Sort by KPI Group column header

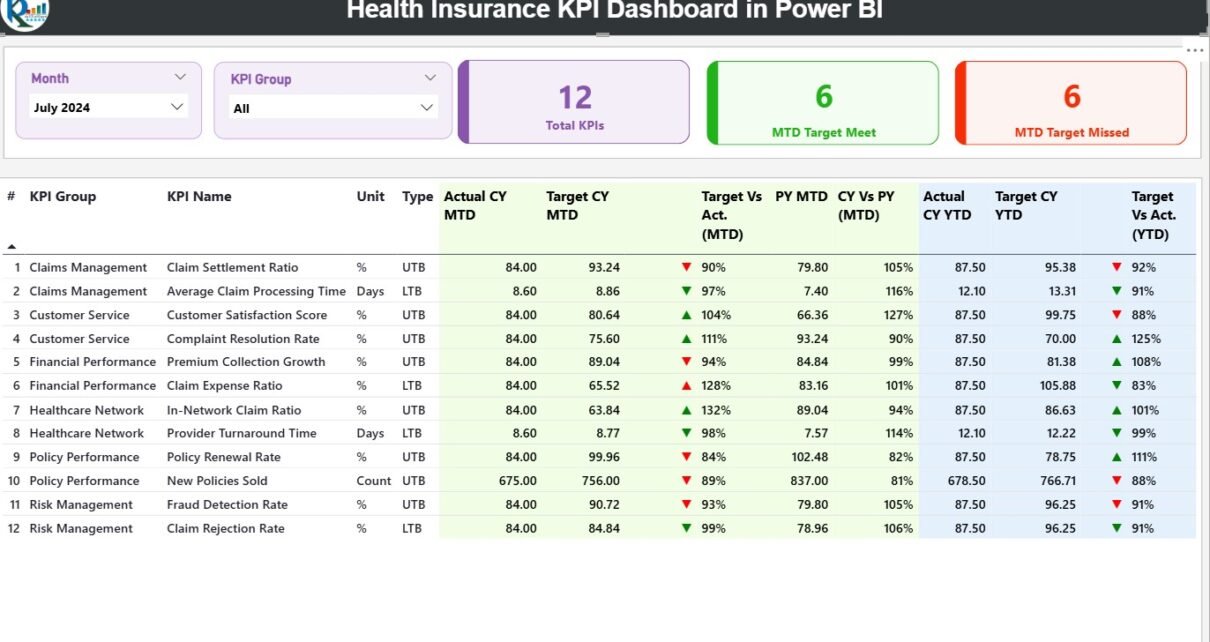pos(63,197)
